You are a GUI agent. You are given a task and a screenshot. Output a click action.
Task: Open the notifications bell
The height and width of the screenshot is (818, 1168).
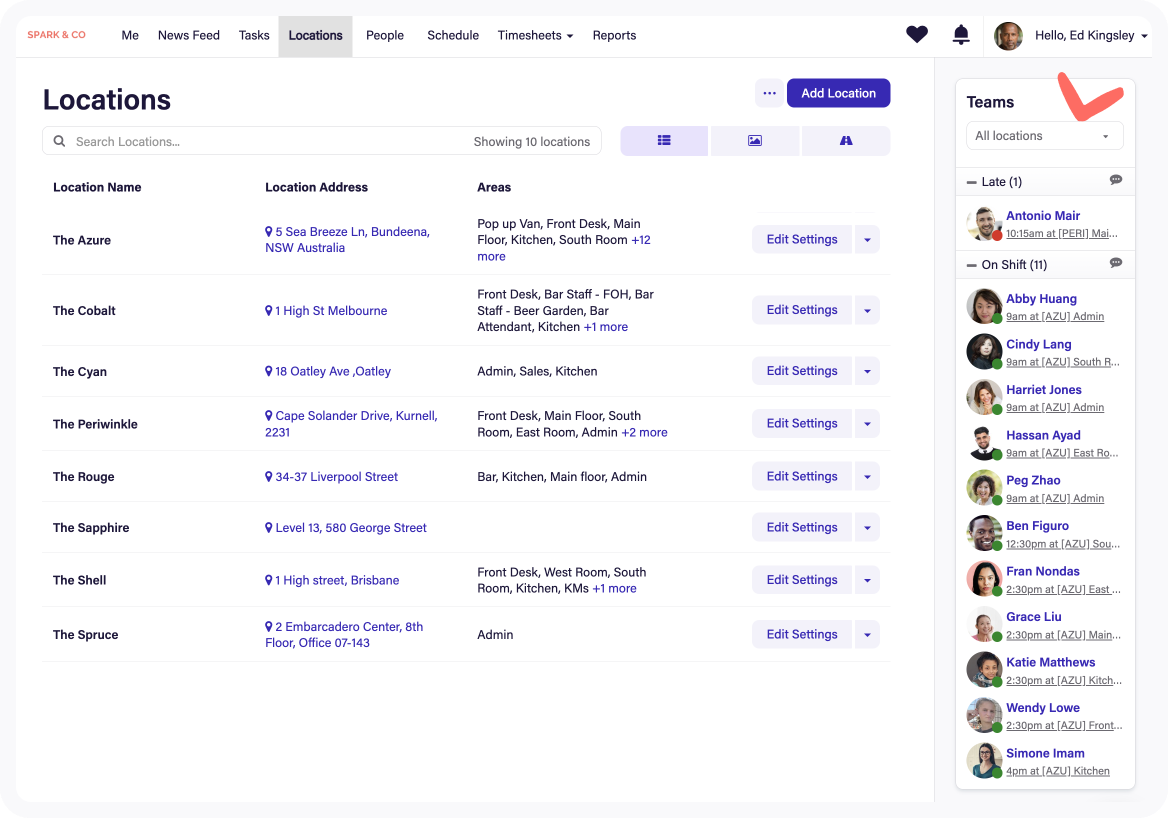tap(961, 34)
